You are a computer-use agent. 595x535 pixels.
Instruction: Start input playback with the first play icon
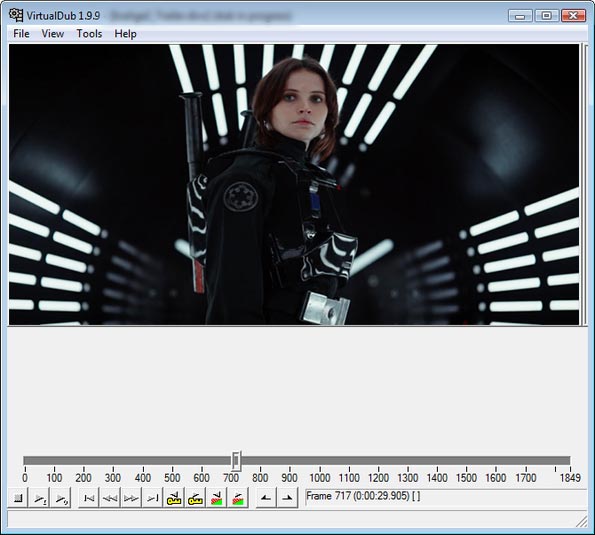click(x=39, y=498)
